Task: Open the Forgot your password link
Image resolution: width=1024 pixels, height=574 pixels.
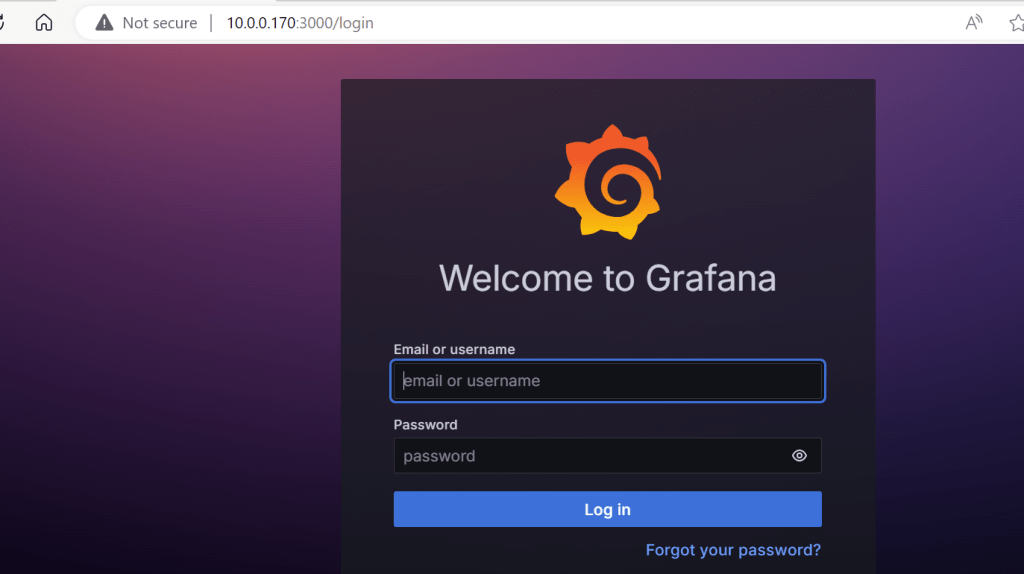Action: click(733, 550)
